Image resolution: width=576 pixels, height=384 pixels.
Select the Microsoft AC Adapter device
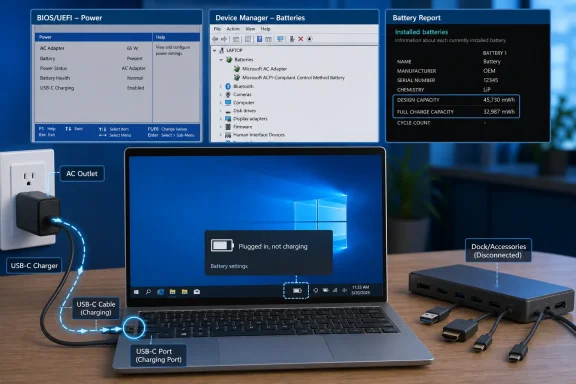tap(264, 69)
